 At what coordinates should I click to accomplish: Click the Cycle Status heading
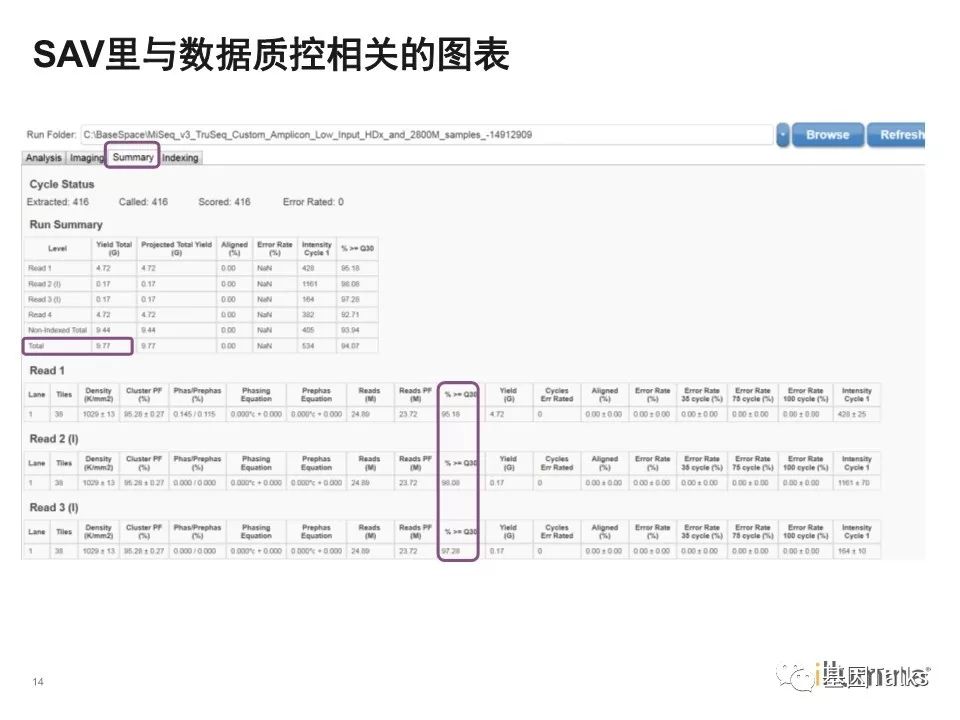[x=62, y=184]
